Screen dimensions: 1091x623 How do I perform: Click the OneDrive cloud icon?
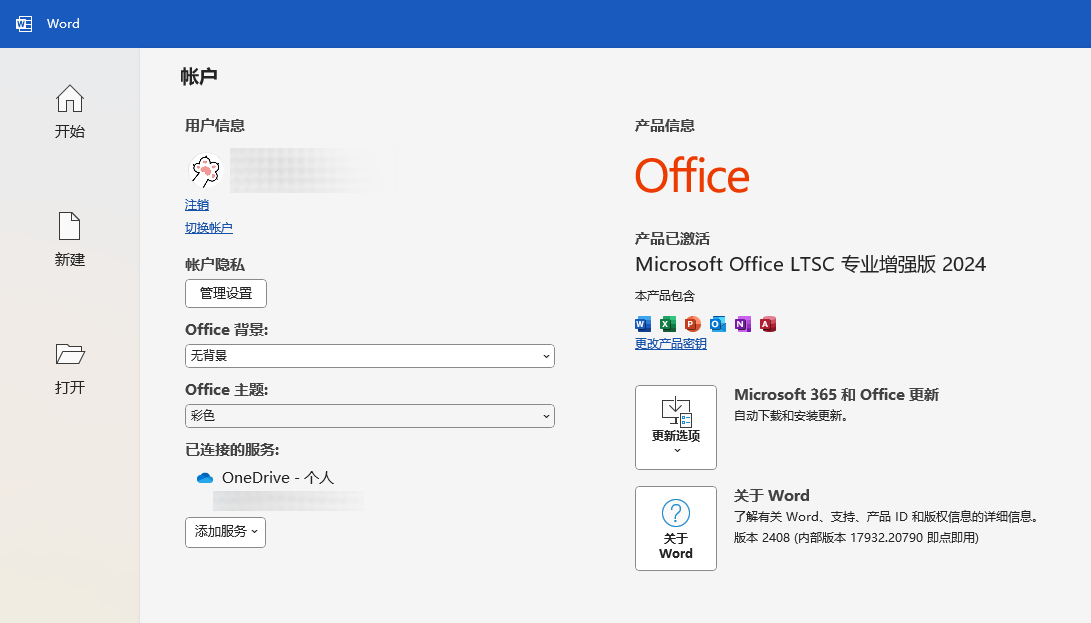pos(205,478)
